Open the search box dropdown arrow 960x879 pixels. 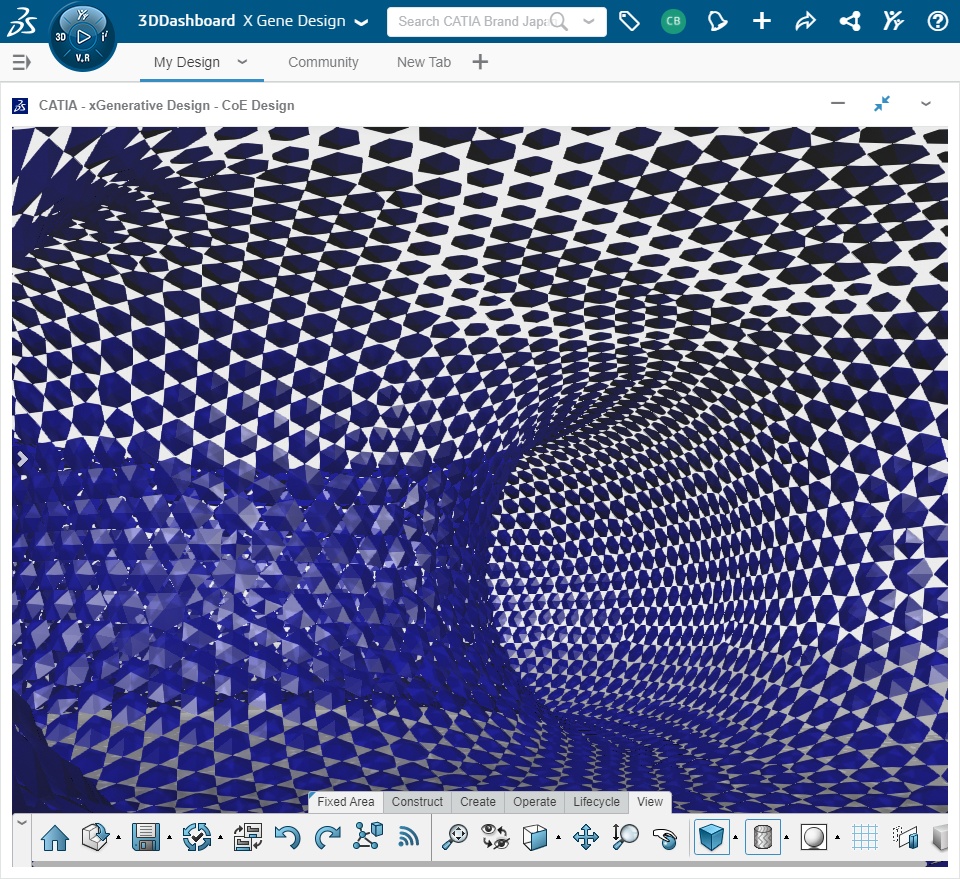pyautogui.click(x=588, y=21)
